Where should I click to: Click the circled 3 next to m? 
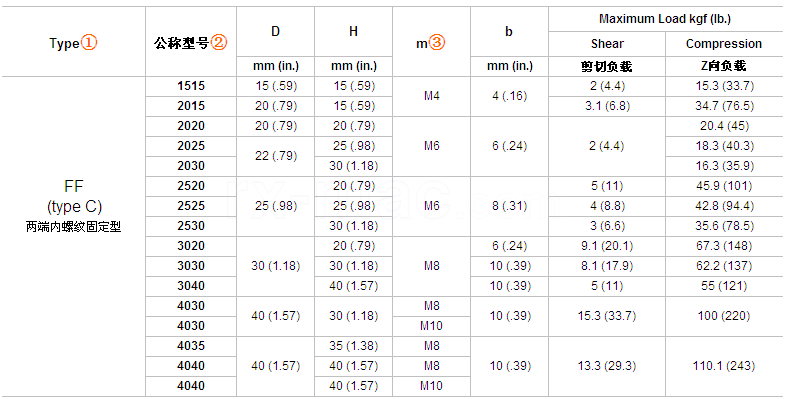point(437,44)
